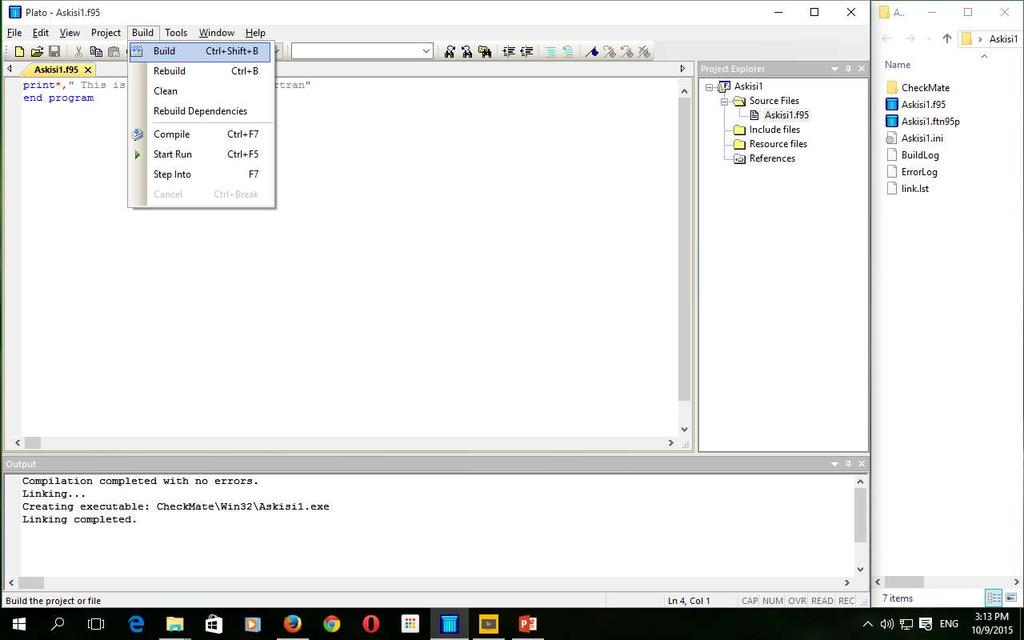The height and width of the screenshot is (640, 1024).
Task: Select Askisi1.f95 in Project Explorer tree
Action: pos(786,115)
